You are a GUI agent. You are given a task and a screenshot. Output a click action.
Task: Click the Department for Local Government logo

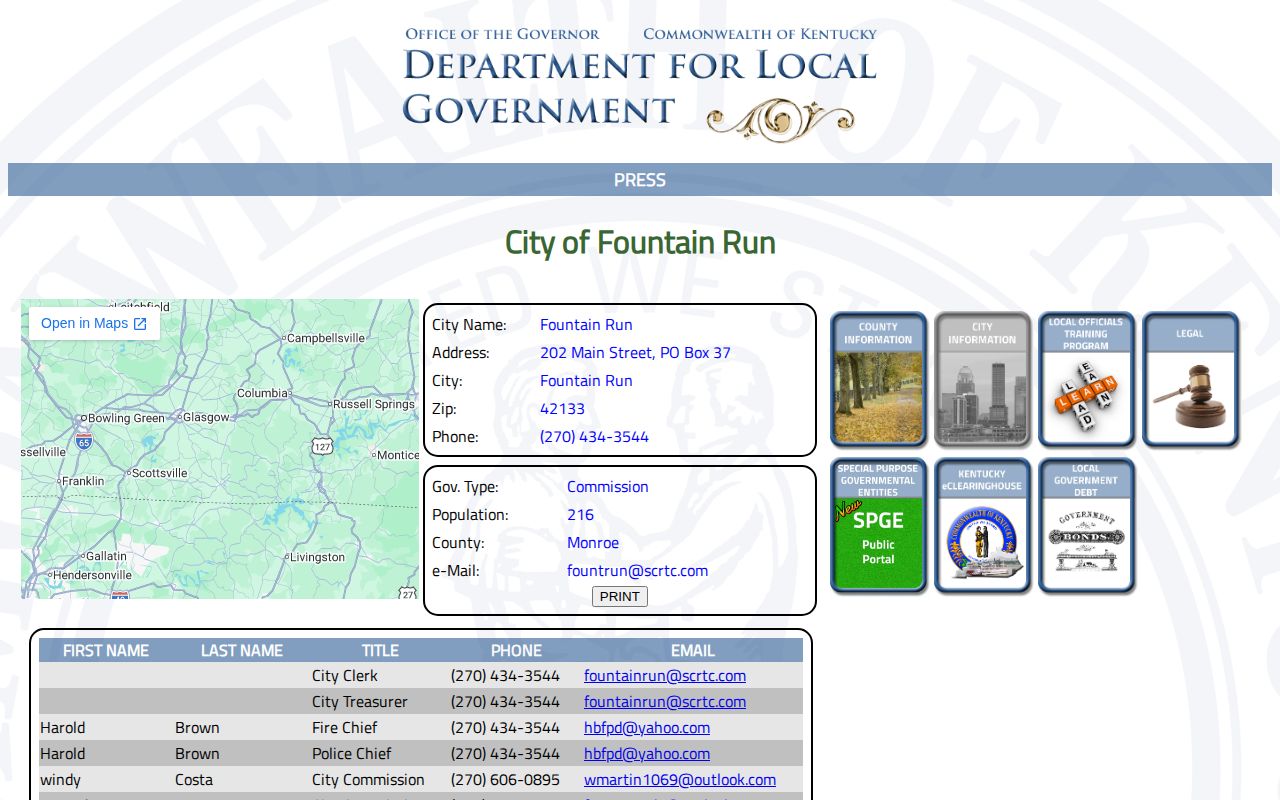coord(640,84)
